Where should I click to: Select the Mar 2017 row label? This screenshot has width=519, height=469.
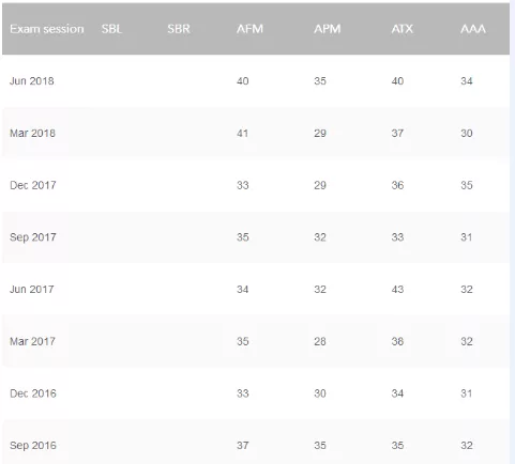pos(32,341)
